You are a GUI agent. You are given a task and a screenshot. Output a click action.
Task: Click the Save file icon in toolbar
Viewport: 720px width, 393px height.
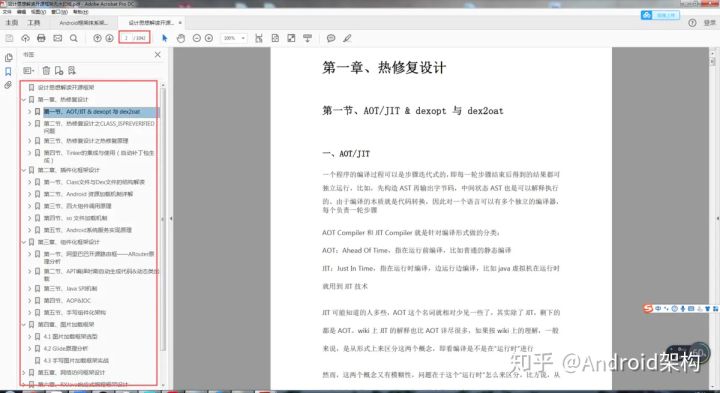9,39
